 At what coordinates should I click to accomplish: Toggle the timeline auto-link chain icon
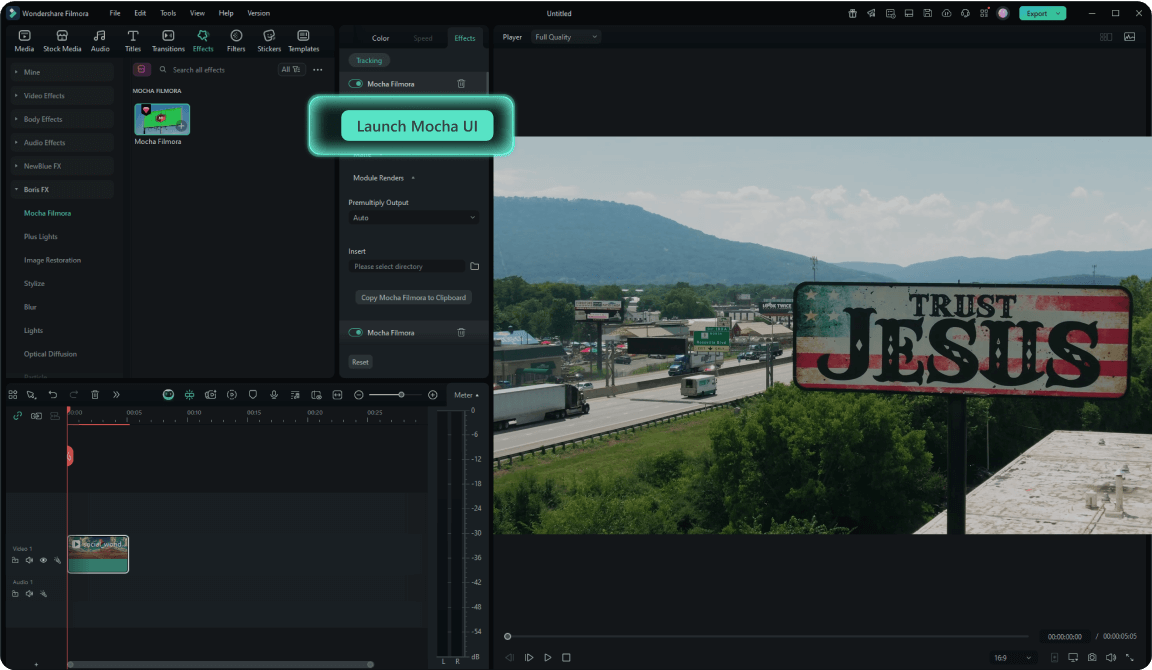(x=18, y=416)
